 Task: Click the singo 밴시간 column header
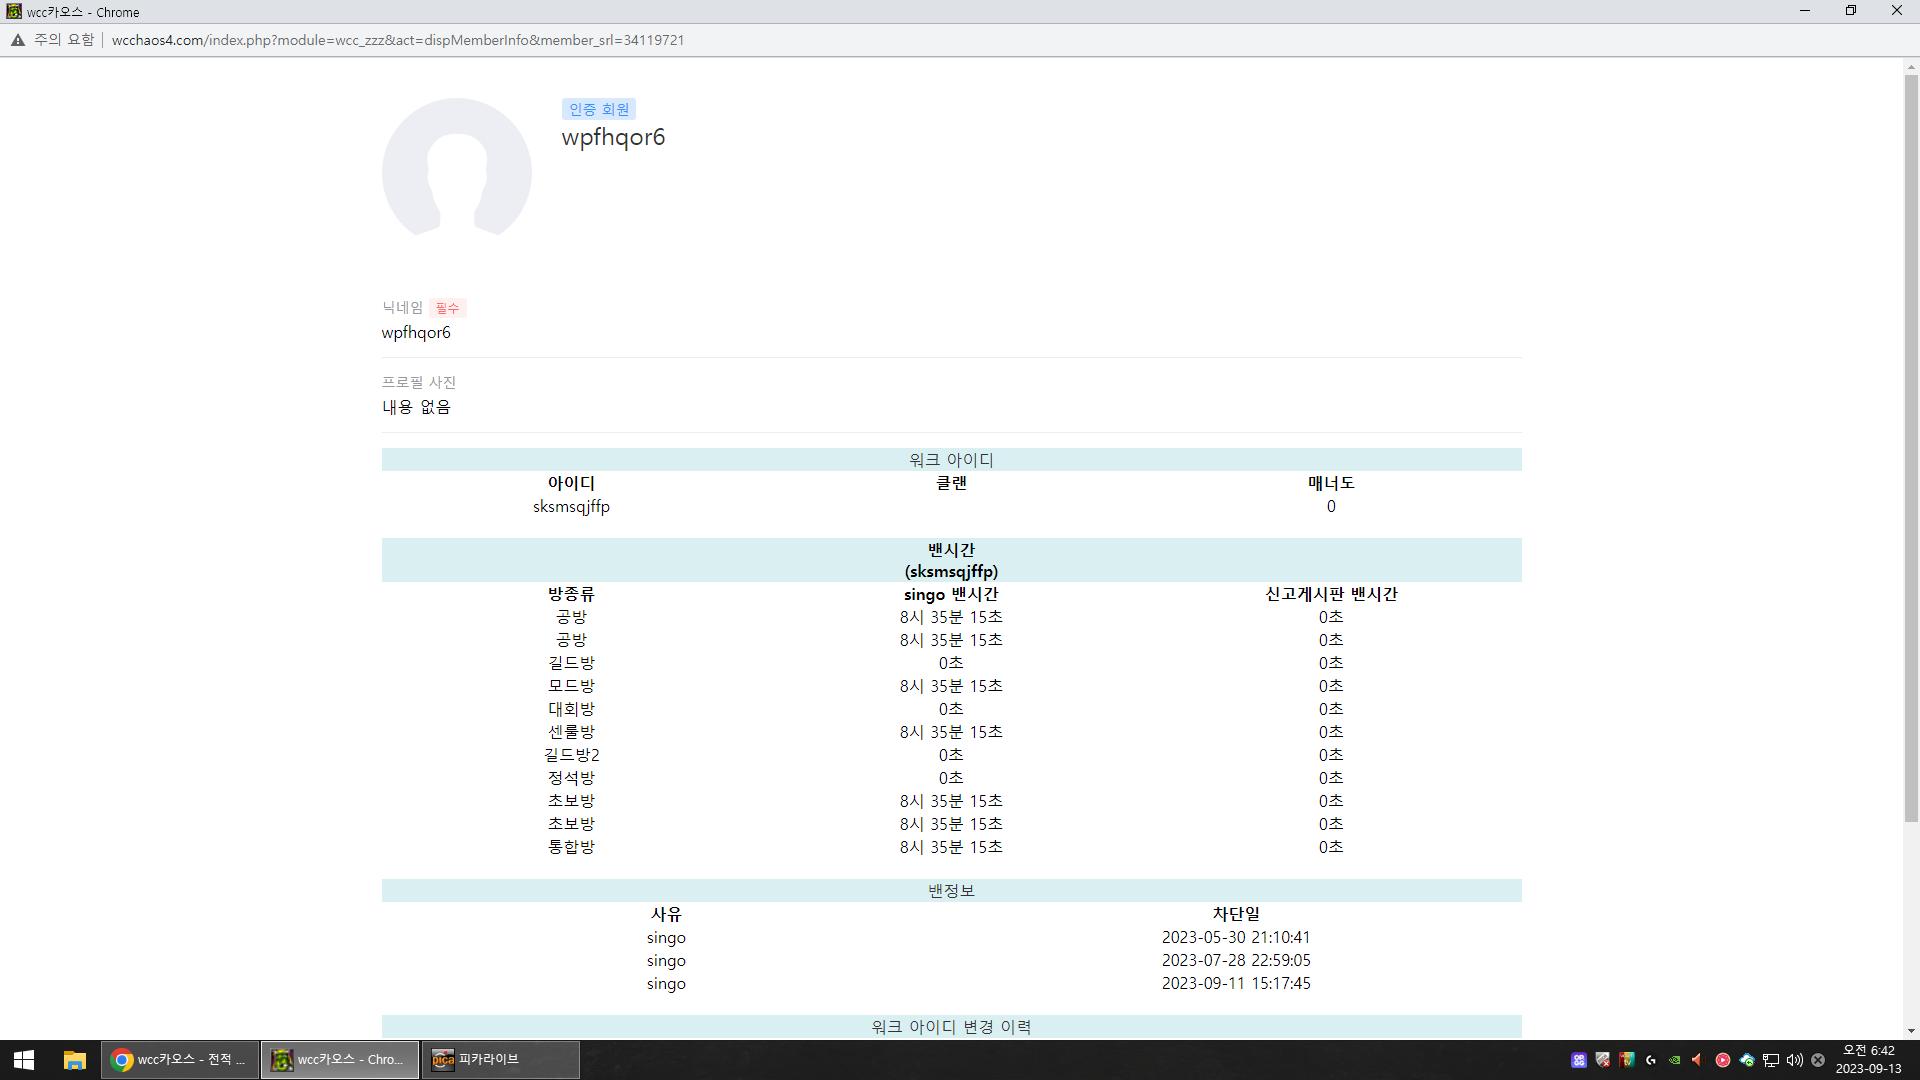coord(951,594)
